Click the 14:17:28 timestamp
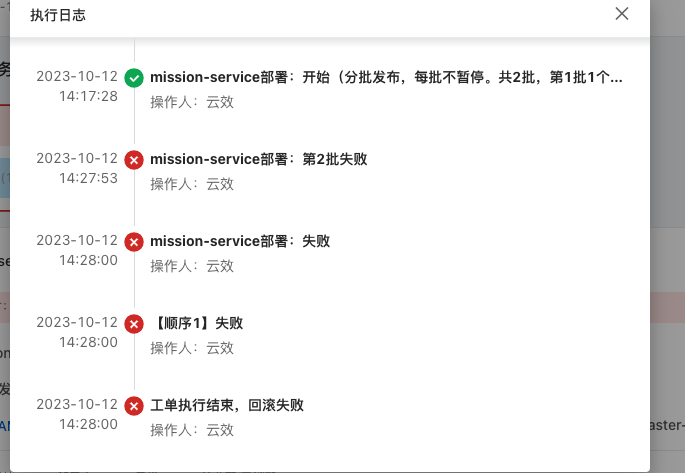 pos(88,96)
